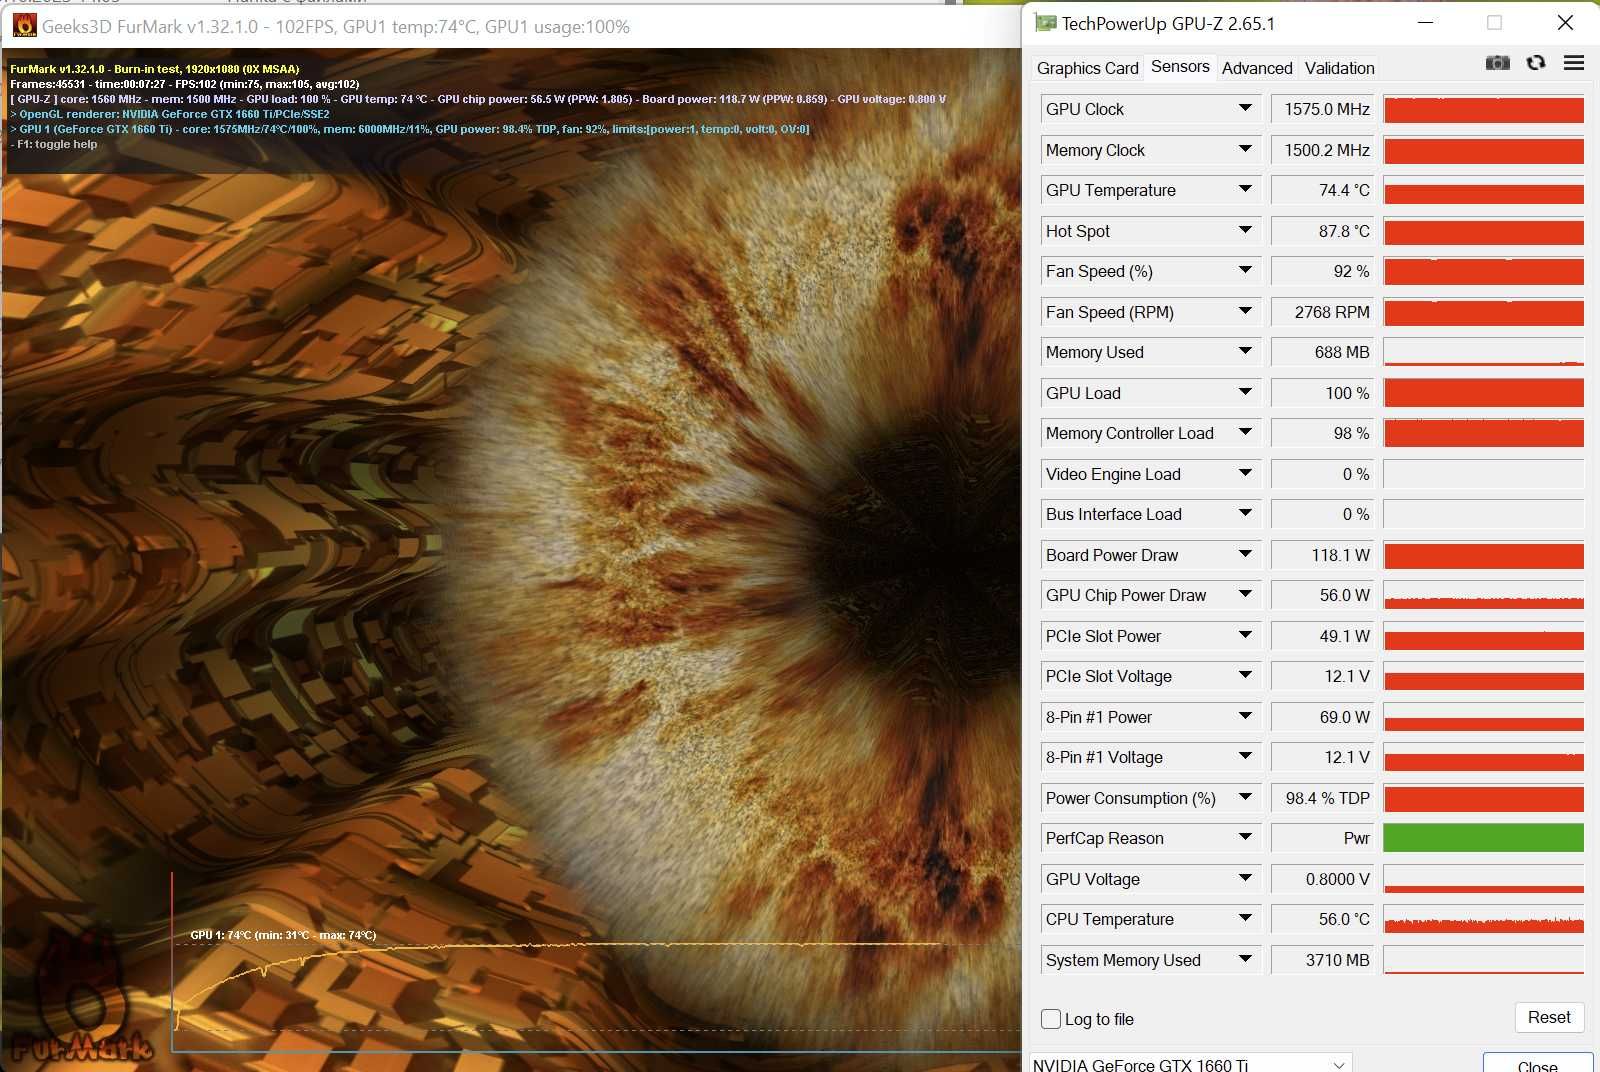Expand the 8-Pin #1 Voltage dropdown
The height and width of the screenshot is (1072, 1600).
1245,756
